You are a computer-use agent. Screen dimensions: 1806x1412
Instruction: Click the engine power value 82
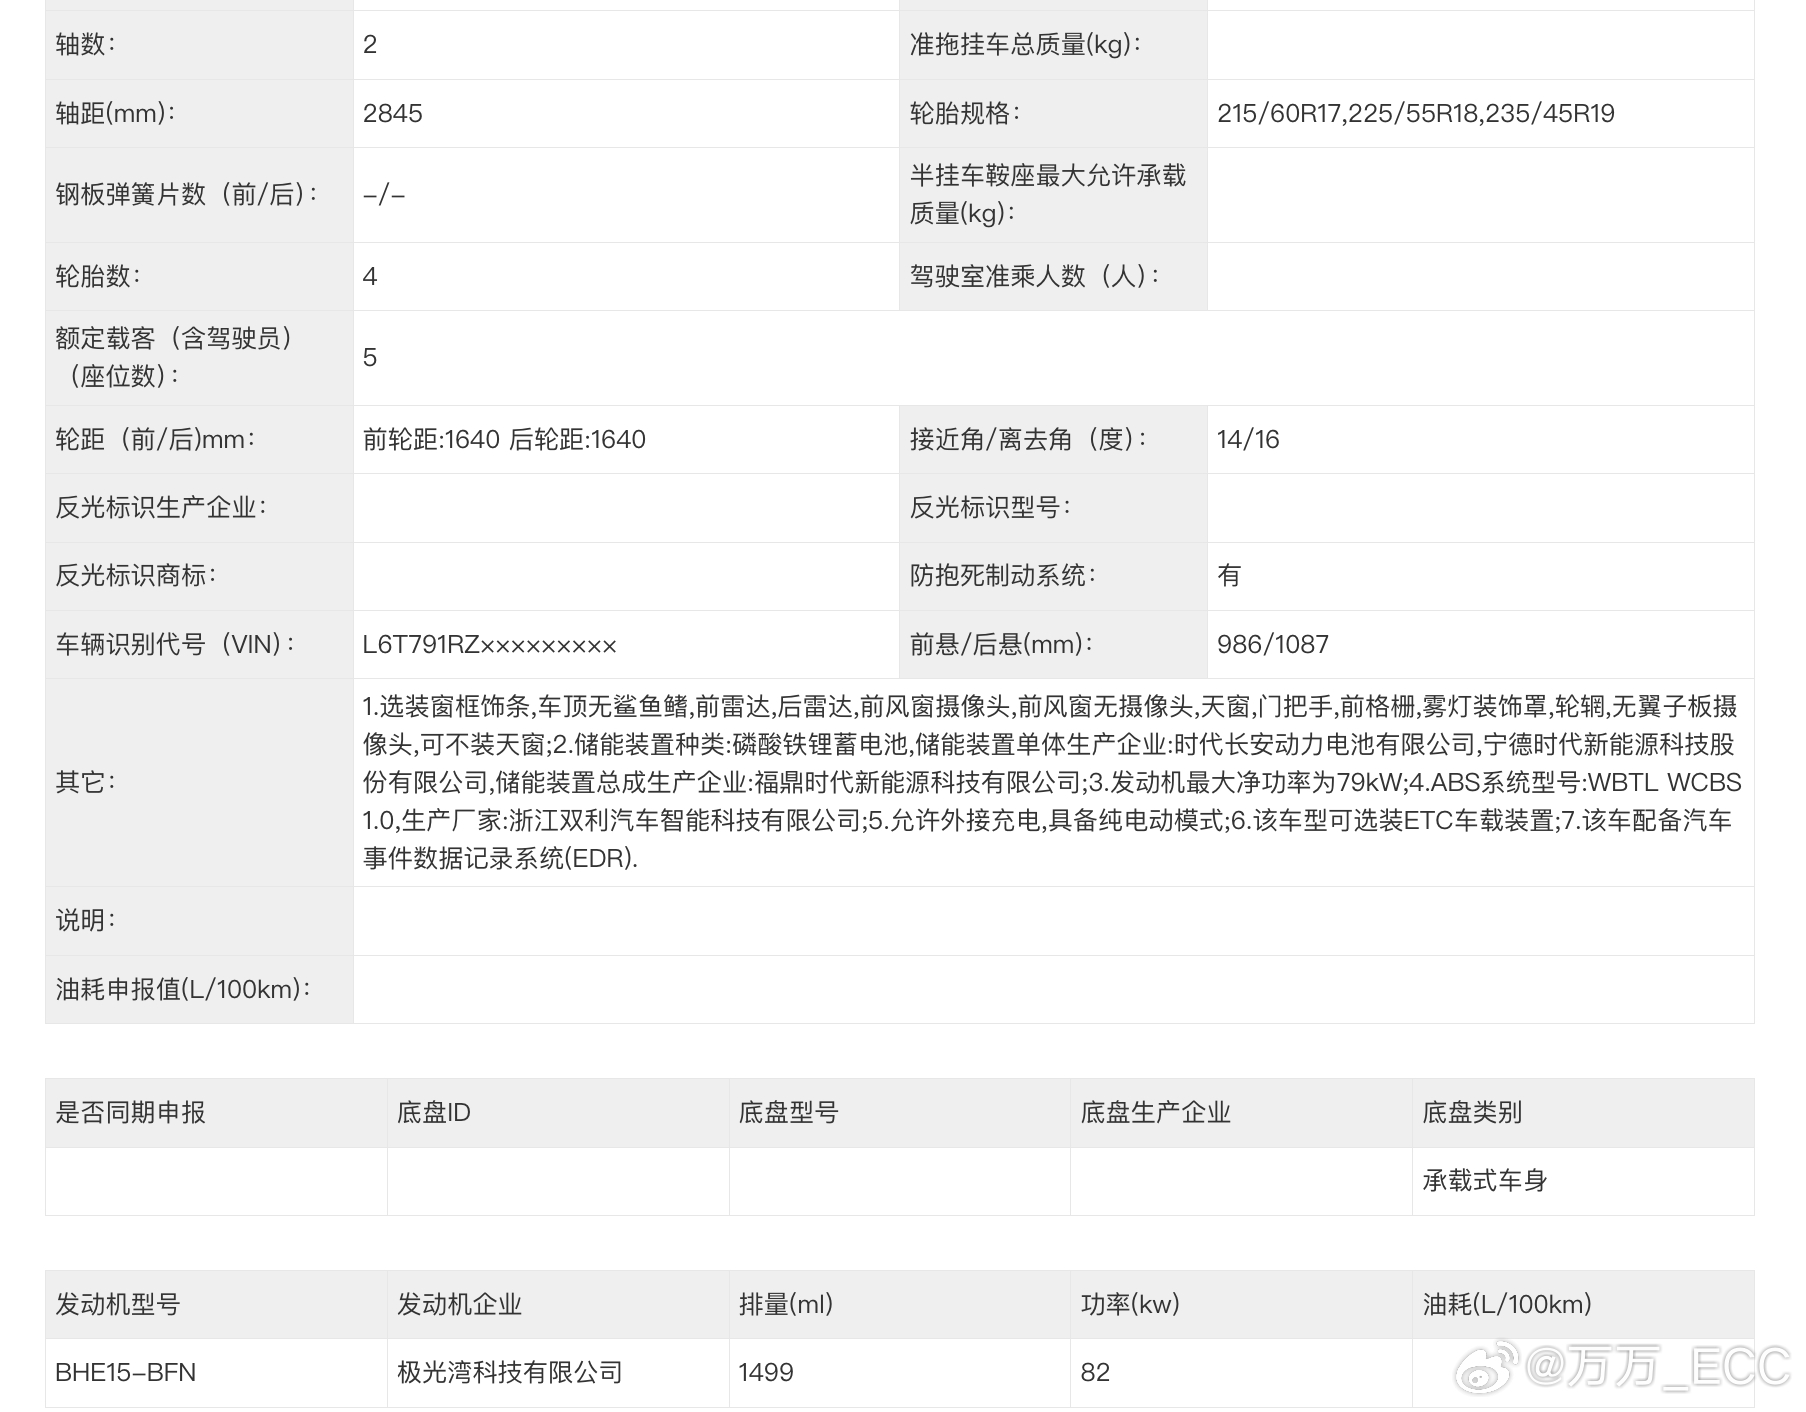point(1095,1372)
